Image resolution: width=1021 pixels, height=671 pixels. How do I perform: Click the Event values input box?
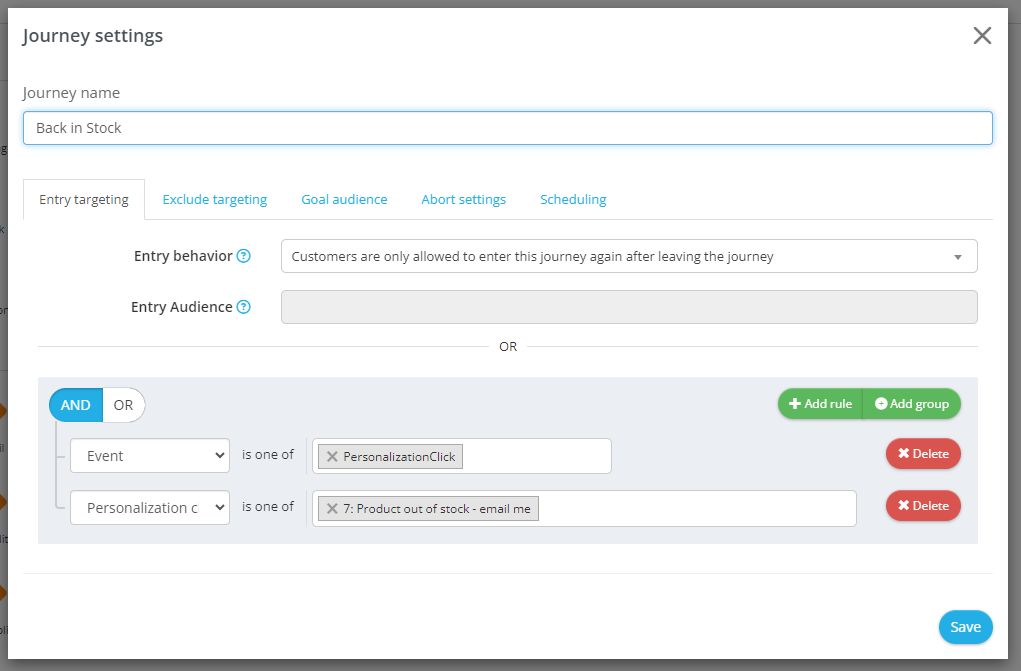click(x=462, y=456)
